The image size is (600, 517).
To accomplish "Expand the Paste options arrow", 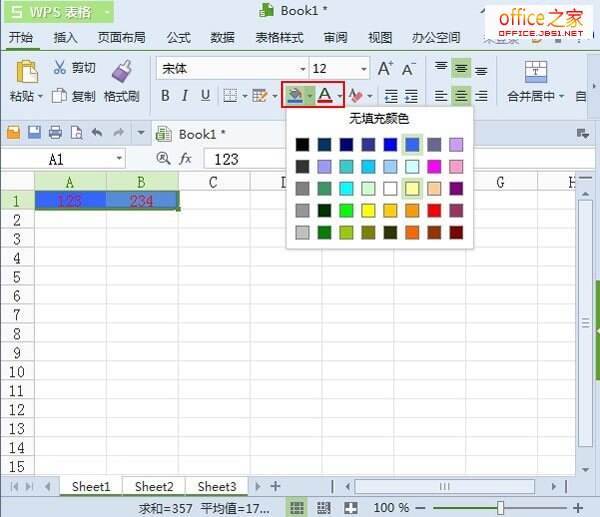I will tap(40, 96).
